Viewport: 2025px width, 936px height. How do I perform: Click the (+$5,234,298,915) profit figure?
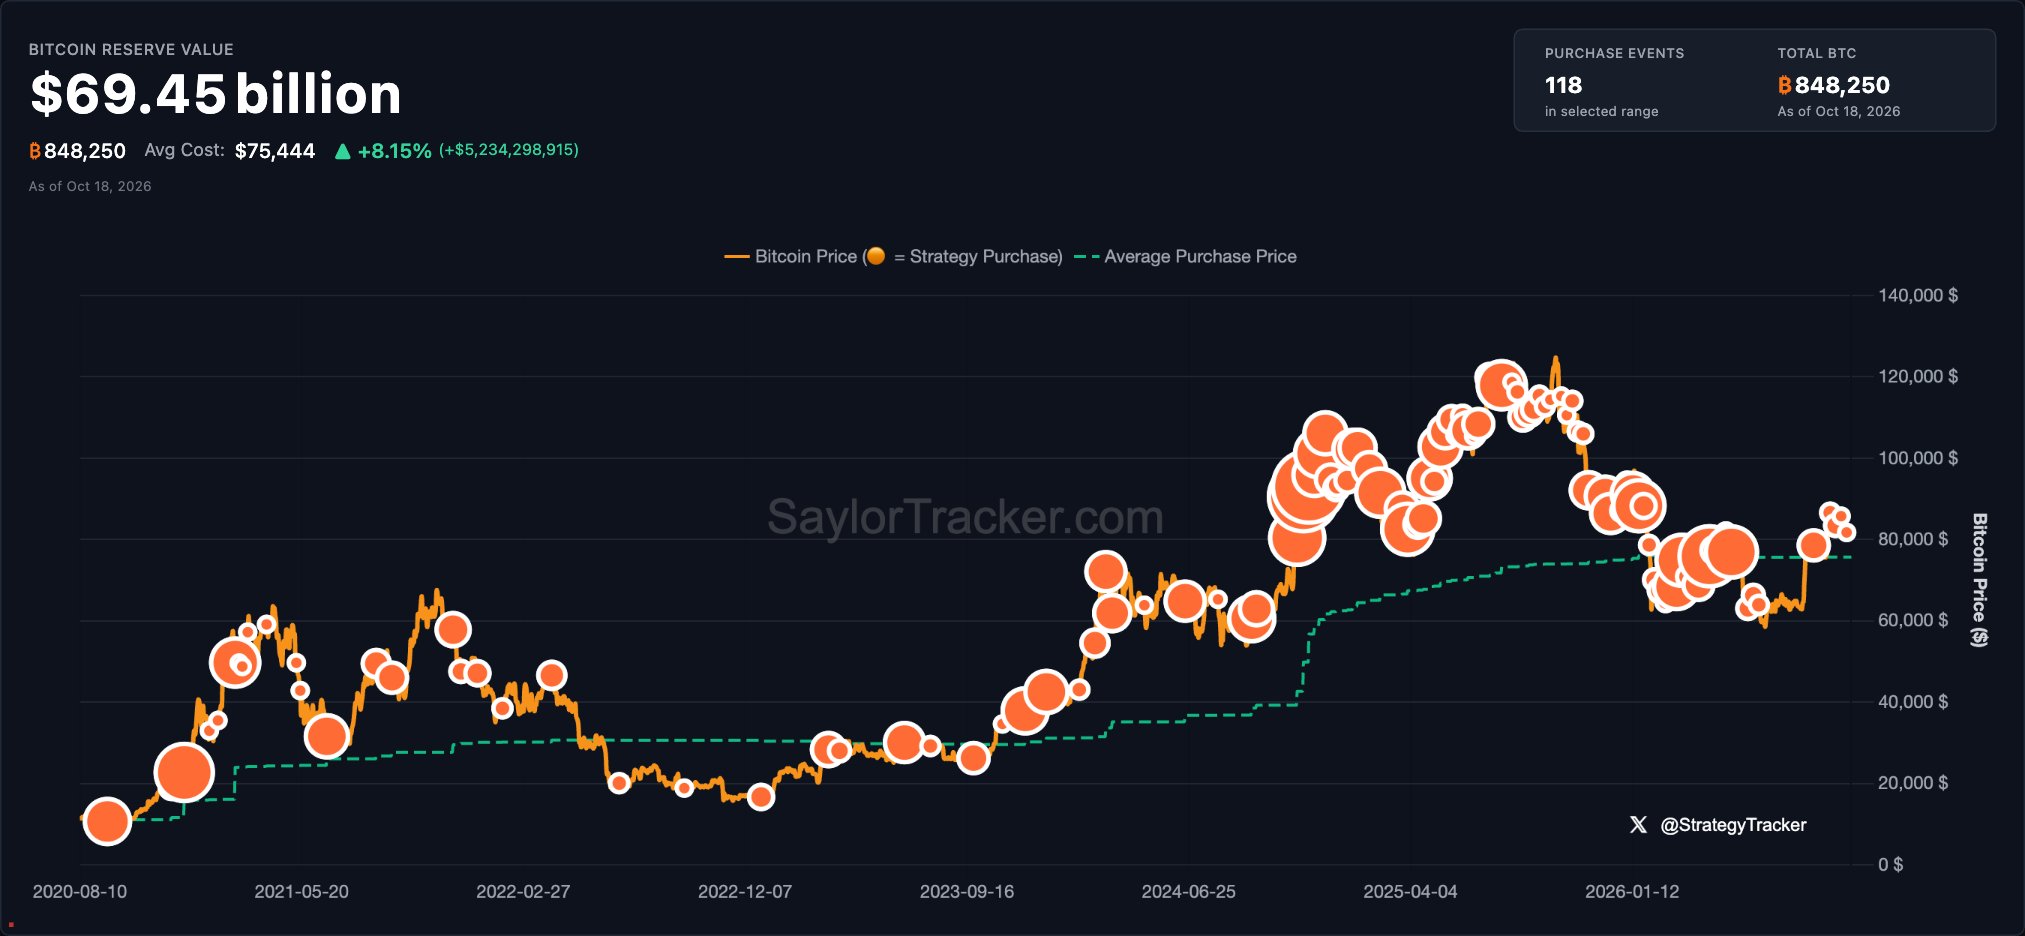click(509, 150)
